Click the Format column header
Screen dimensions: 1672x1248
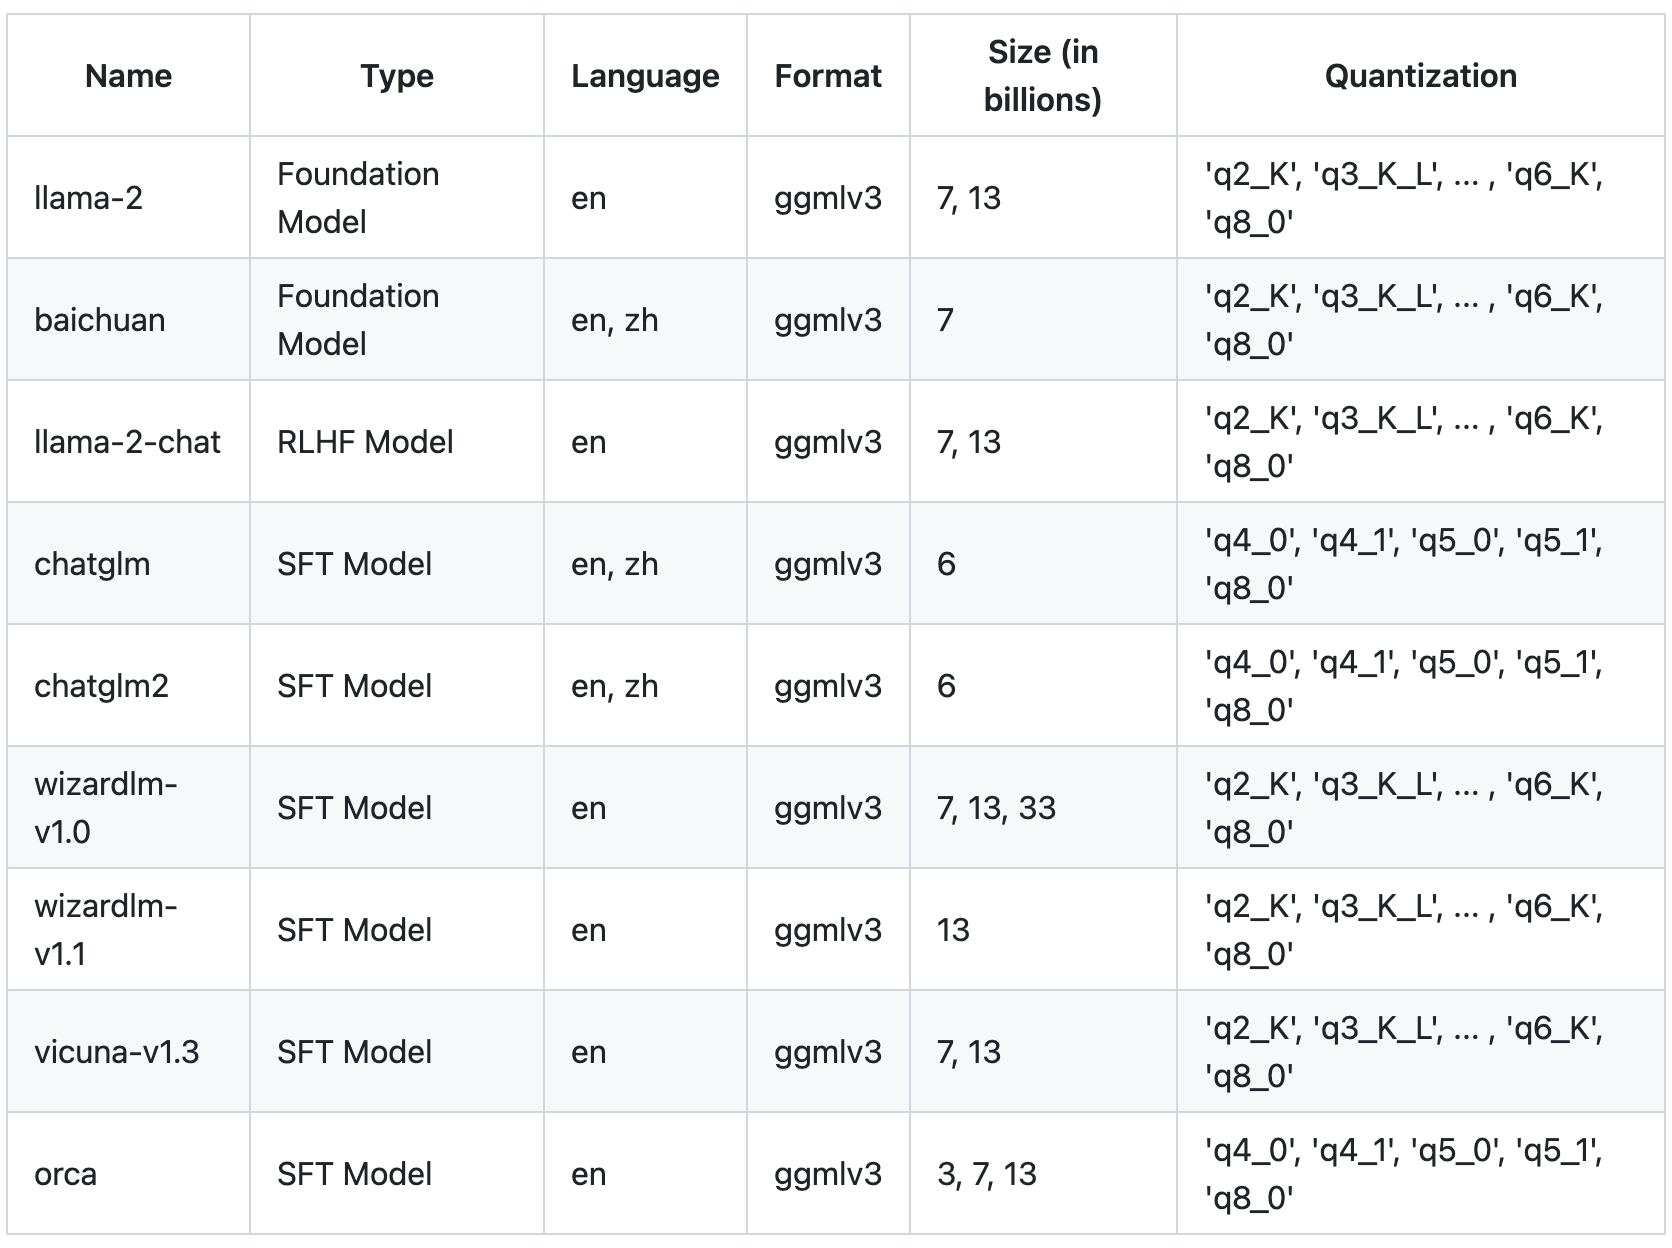coord(828,76)
